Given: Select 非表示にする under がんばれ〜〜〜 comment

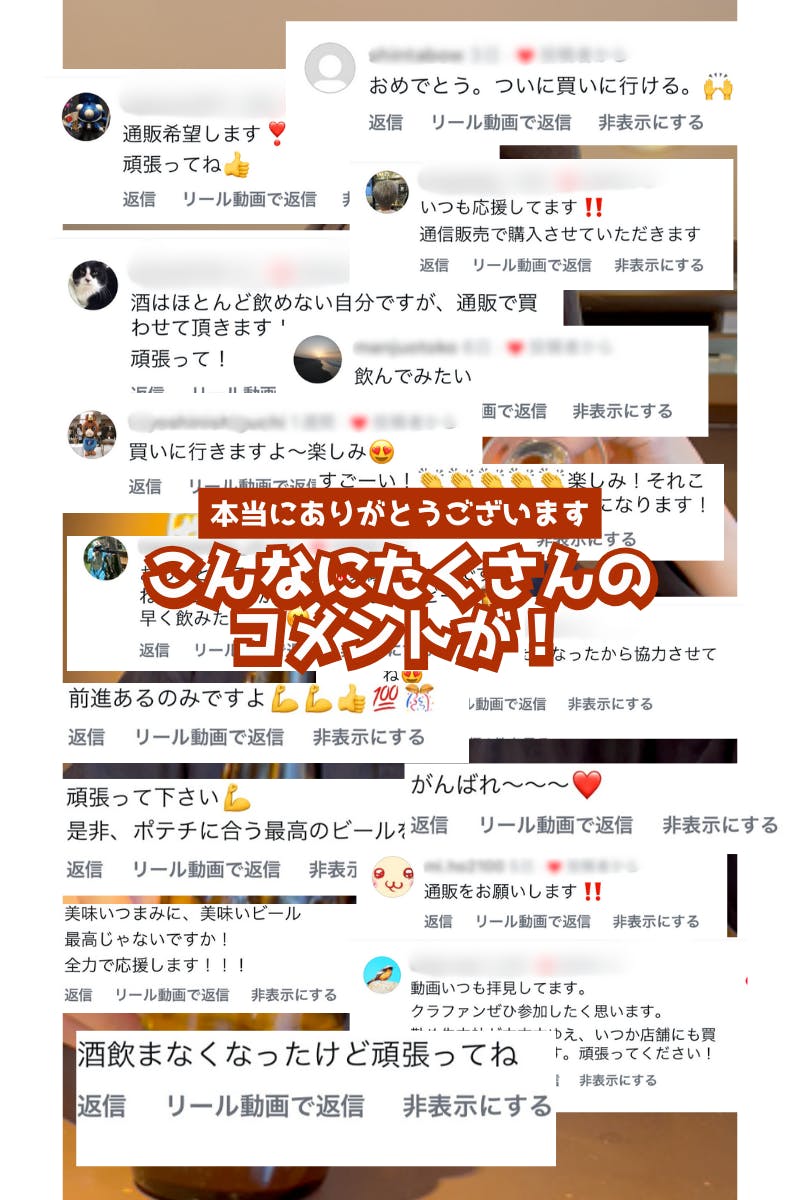Looking at the screenshot, I should [x=720, y=825].
